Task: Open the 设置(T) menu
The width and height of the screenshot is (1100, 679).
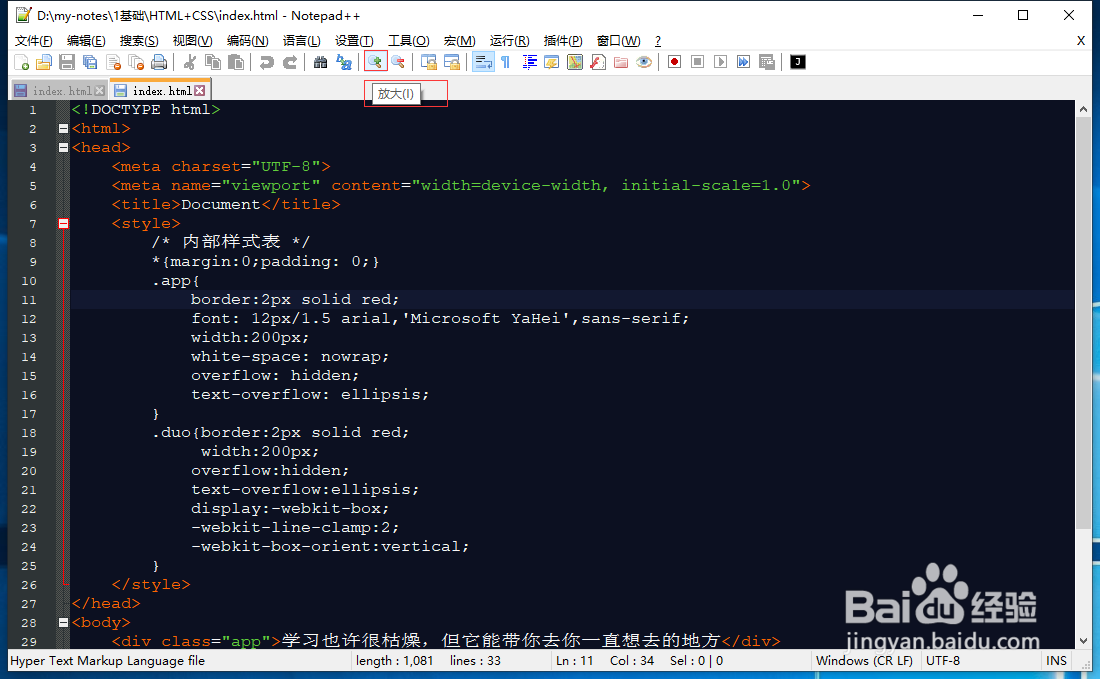Action: point(354,41)
